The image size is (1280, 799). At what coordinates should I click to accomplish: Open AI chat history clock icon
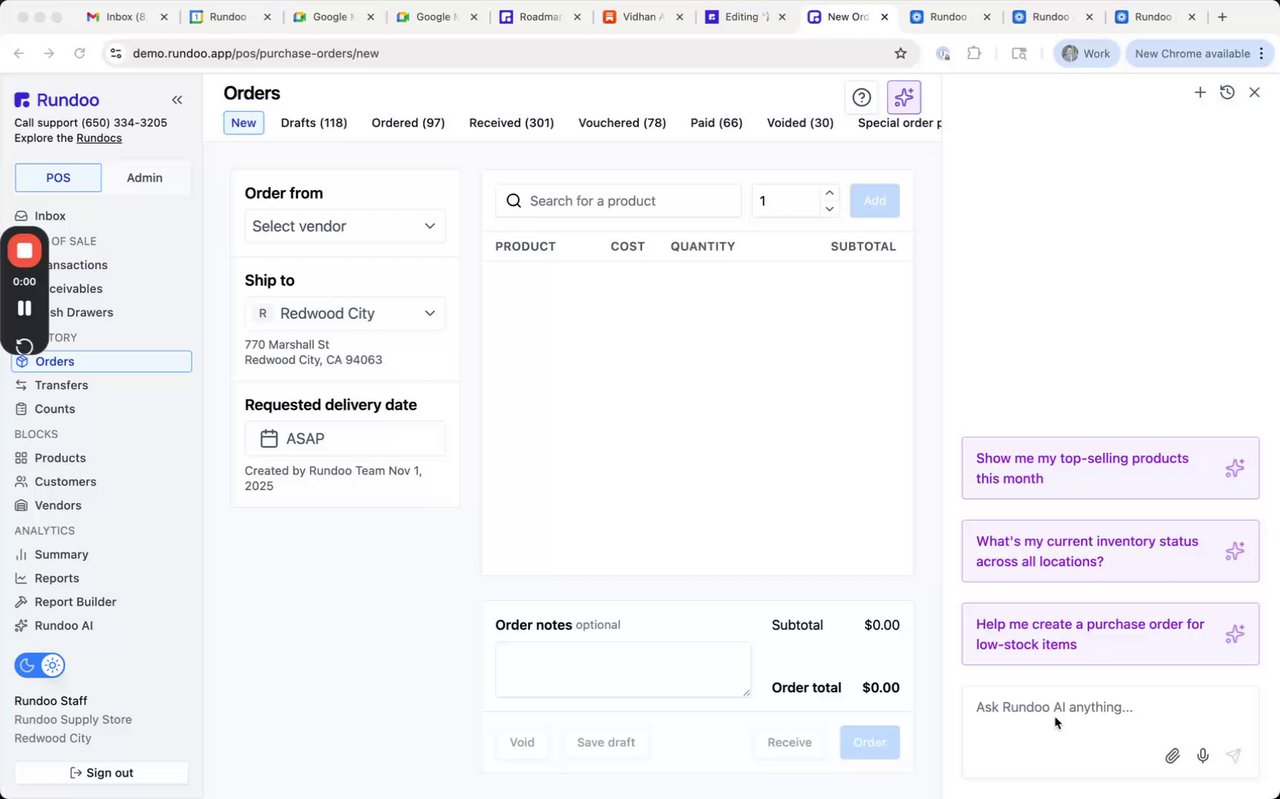tap(1227, 92)
